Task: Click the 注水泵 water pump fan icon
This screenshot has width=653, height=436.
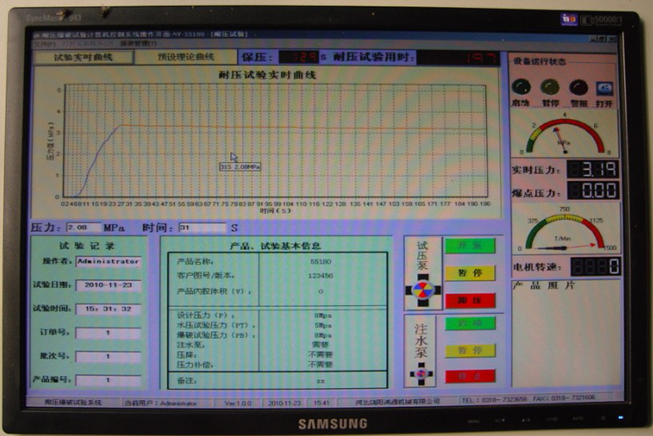Action: click(421, 369)
